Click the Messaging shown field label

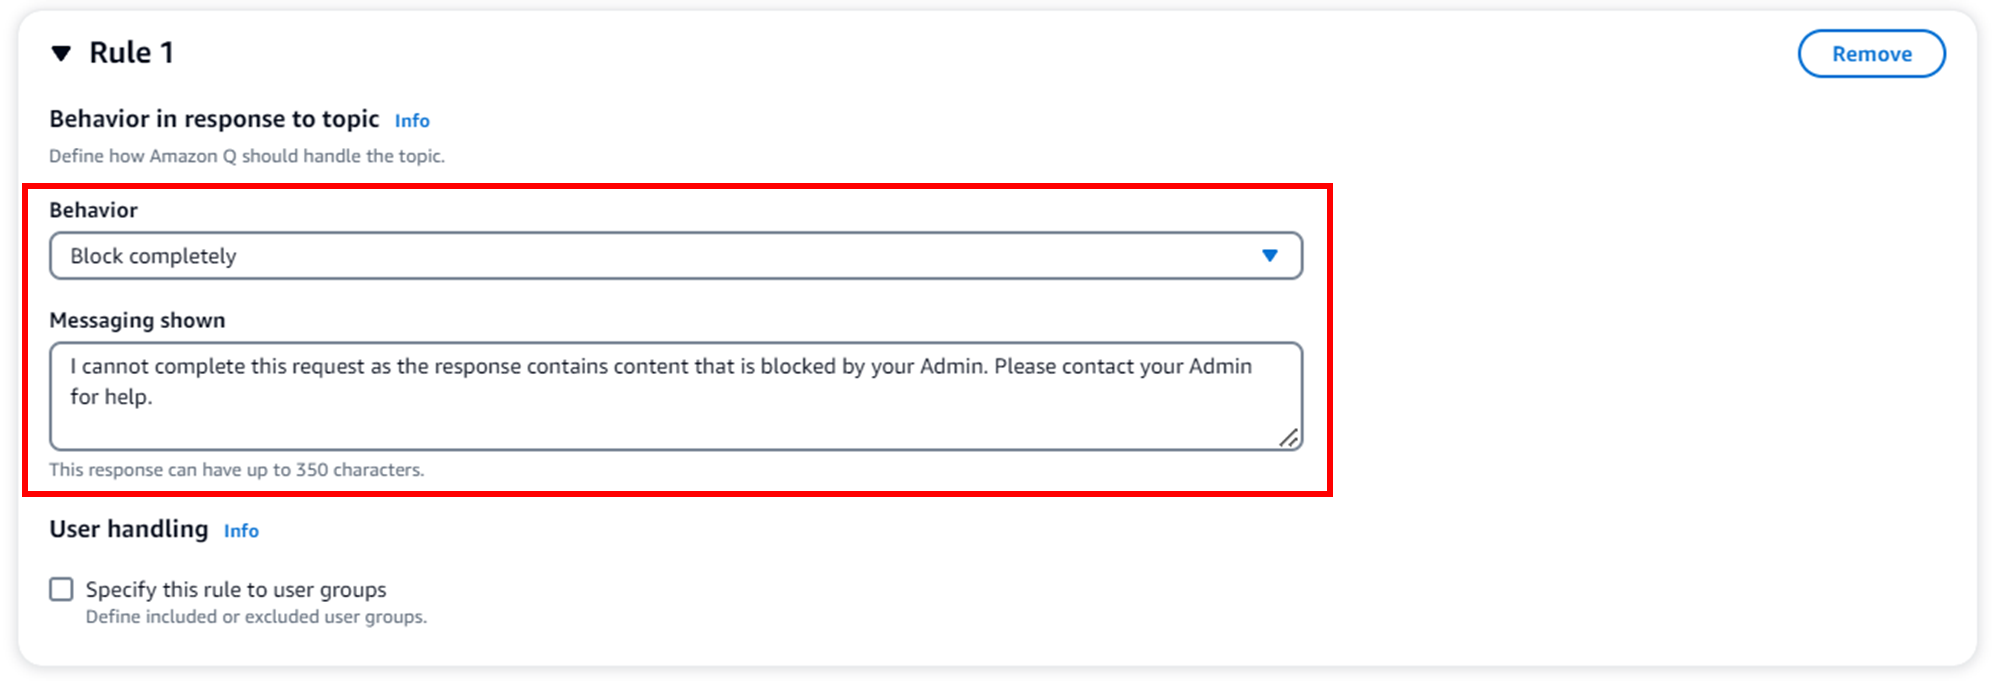[137, 320]
